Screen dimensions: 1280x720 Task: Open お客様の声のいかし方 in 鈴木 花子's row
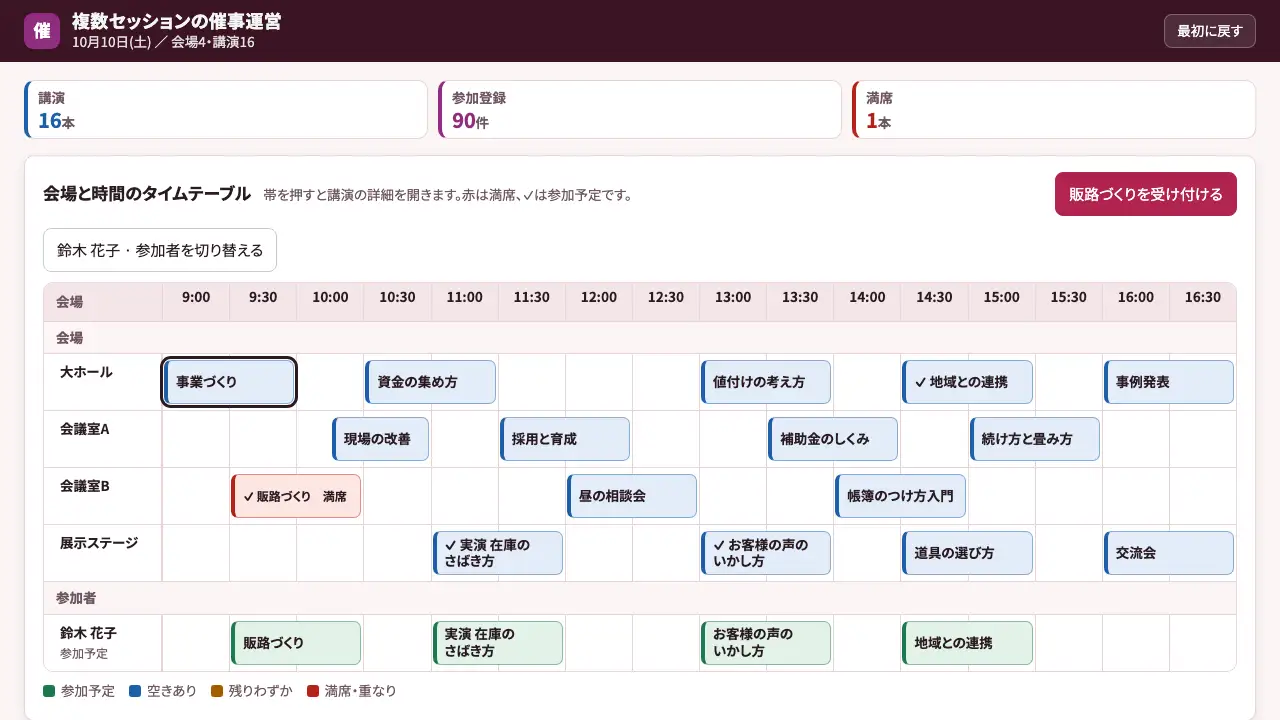tap(766, 643)
